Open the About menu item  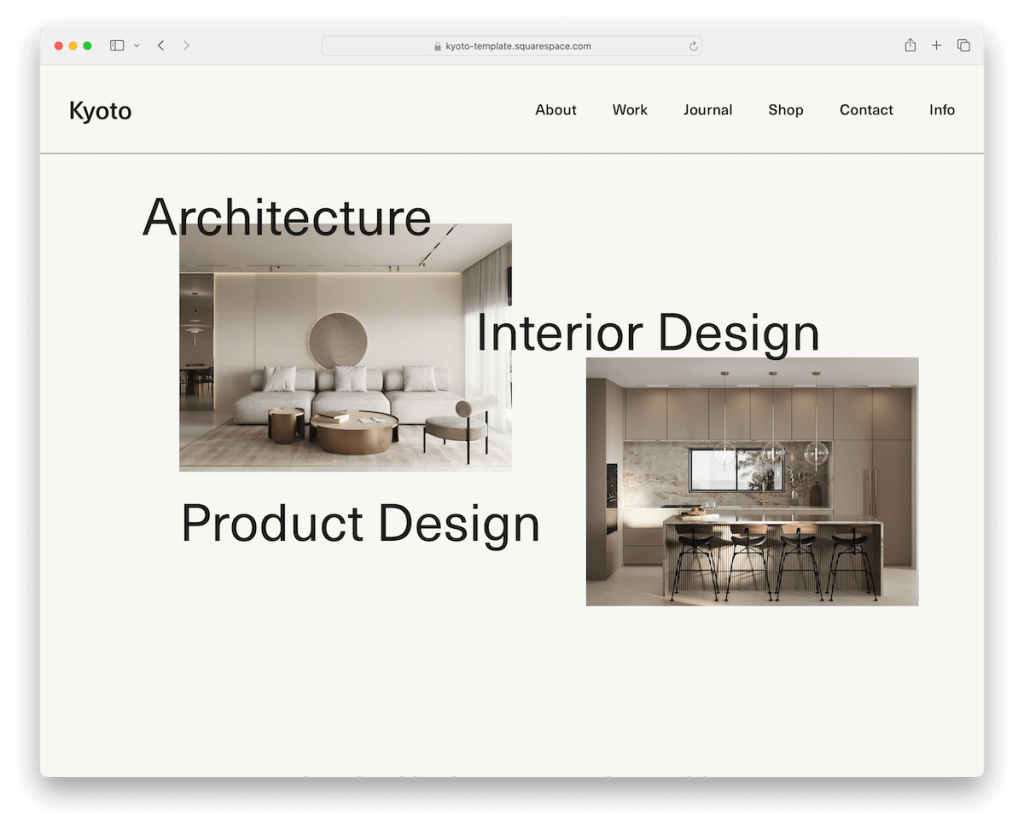pos(555,110)
